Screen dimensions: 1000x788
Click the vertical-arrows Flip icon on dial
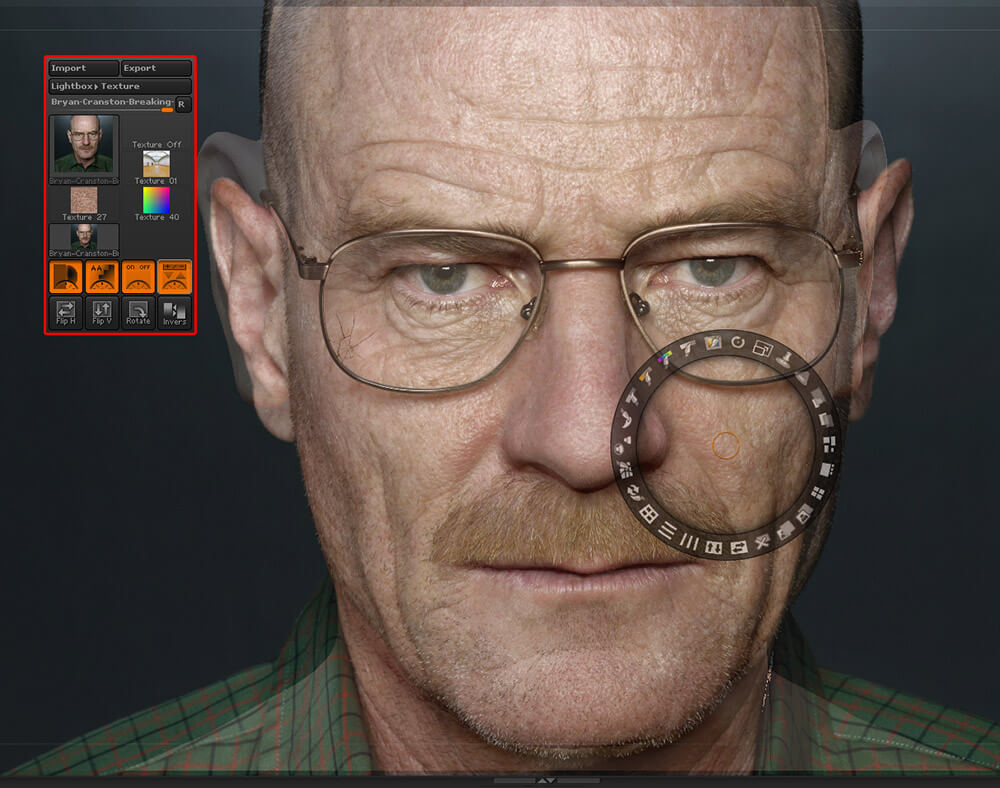[714, 548]
